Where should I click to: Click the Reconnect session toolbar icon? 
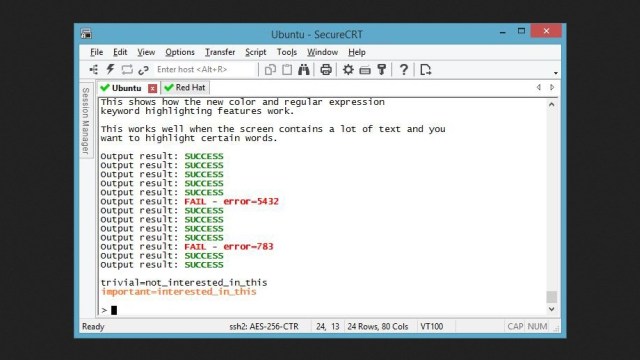point(127,69)
